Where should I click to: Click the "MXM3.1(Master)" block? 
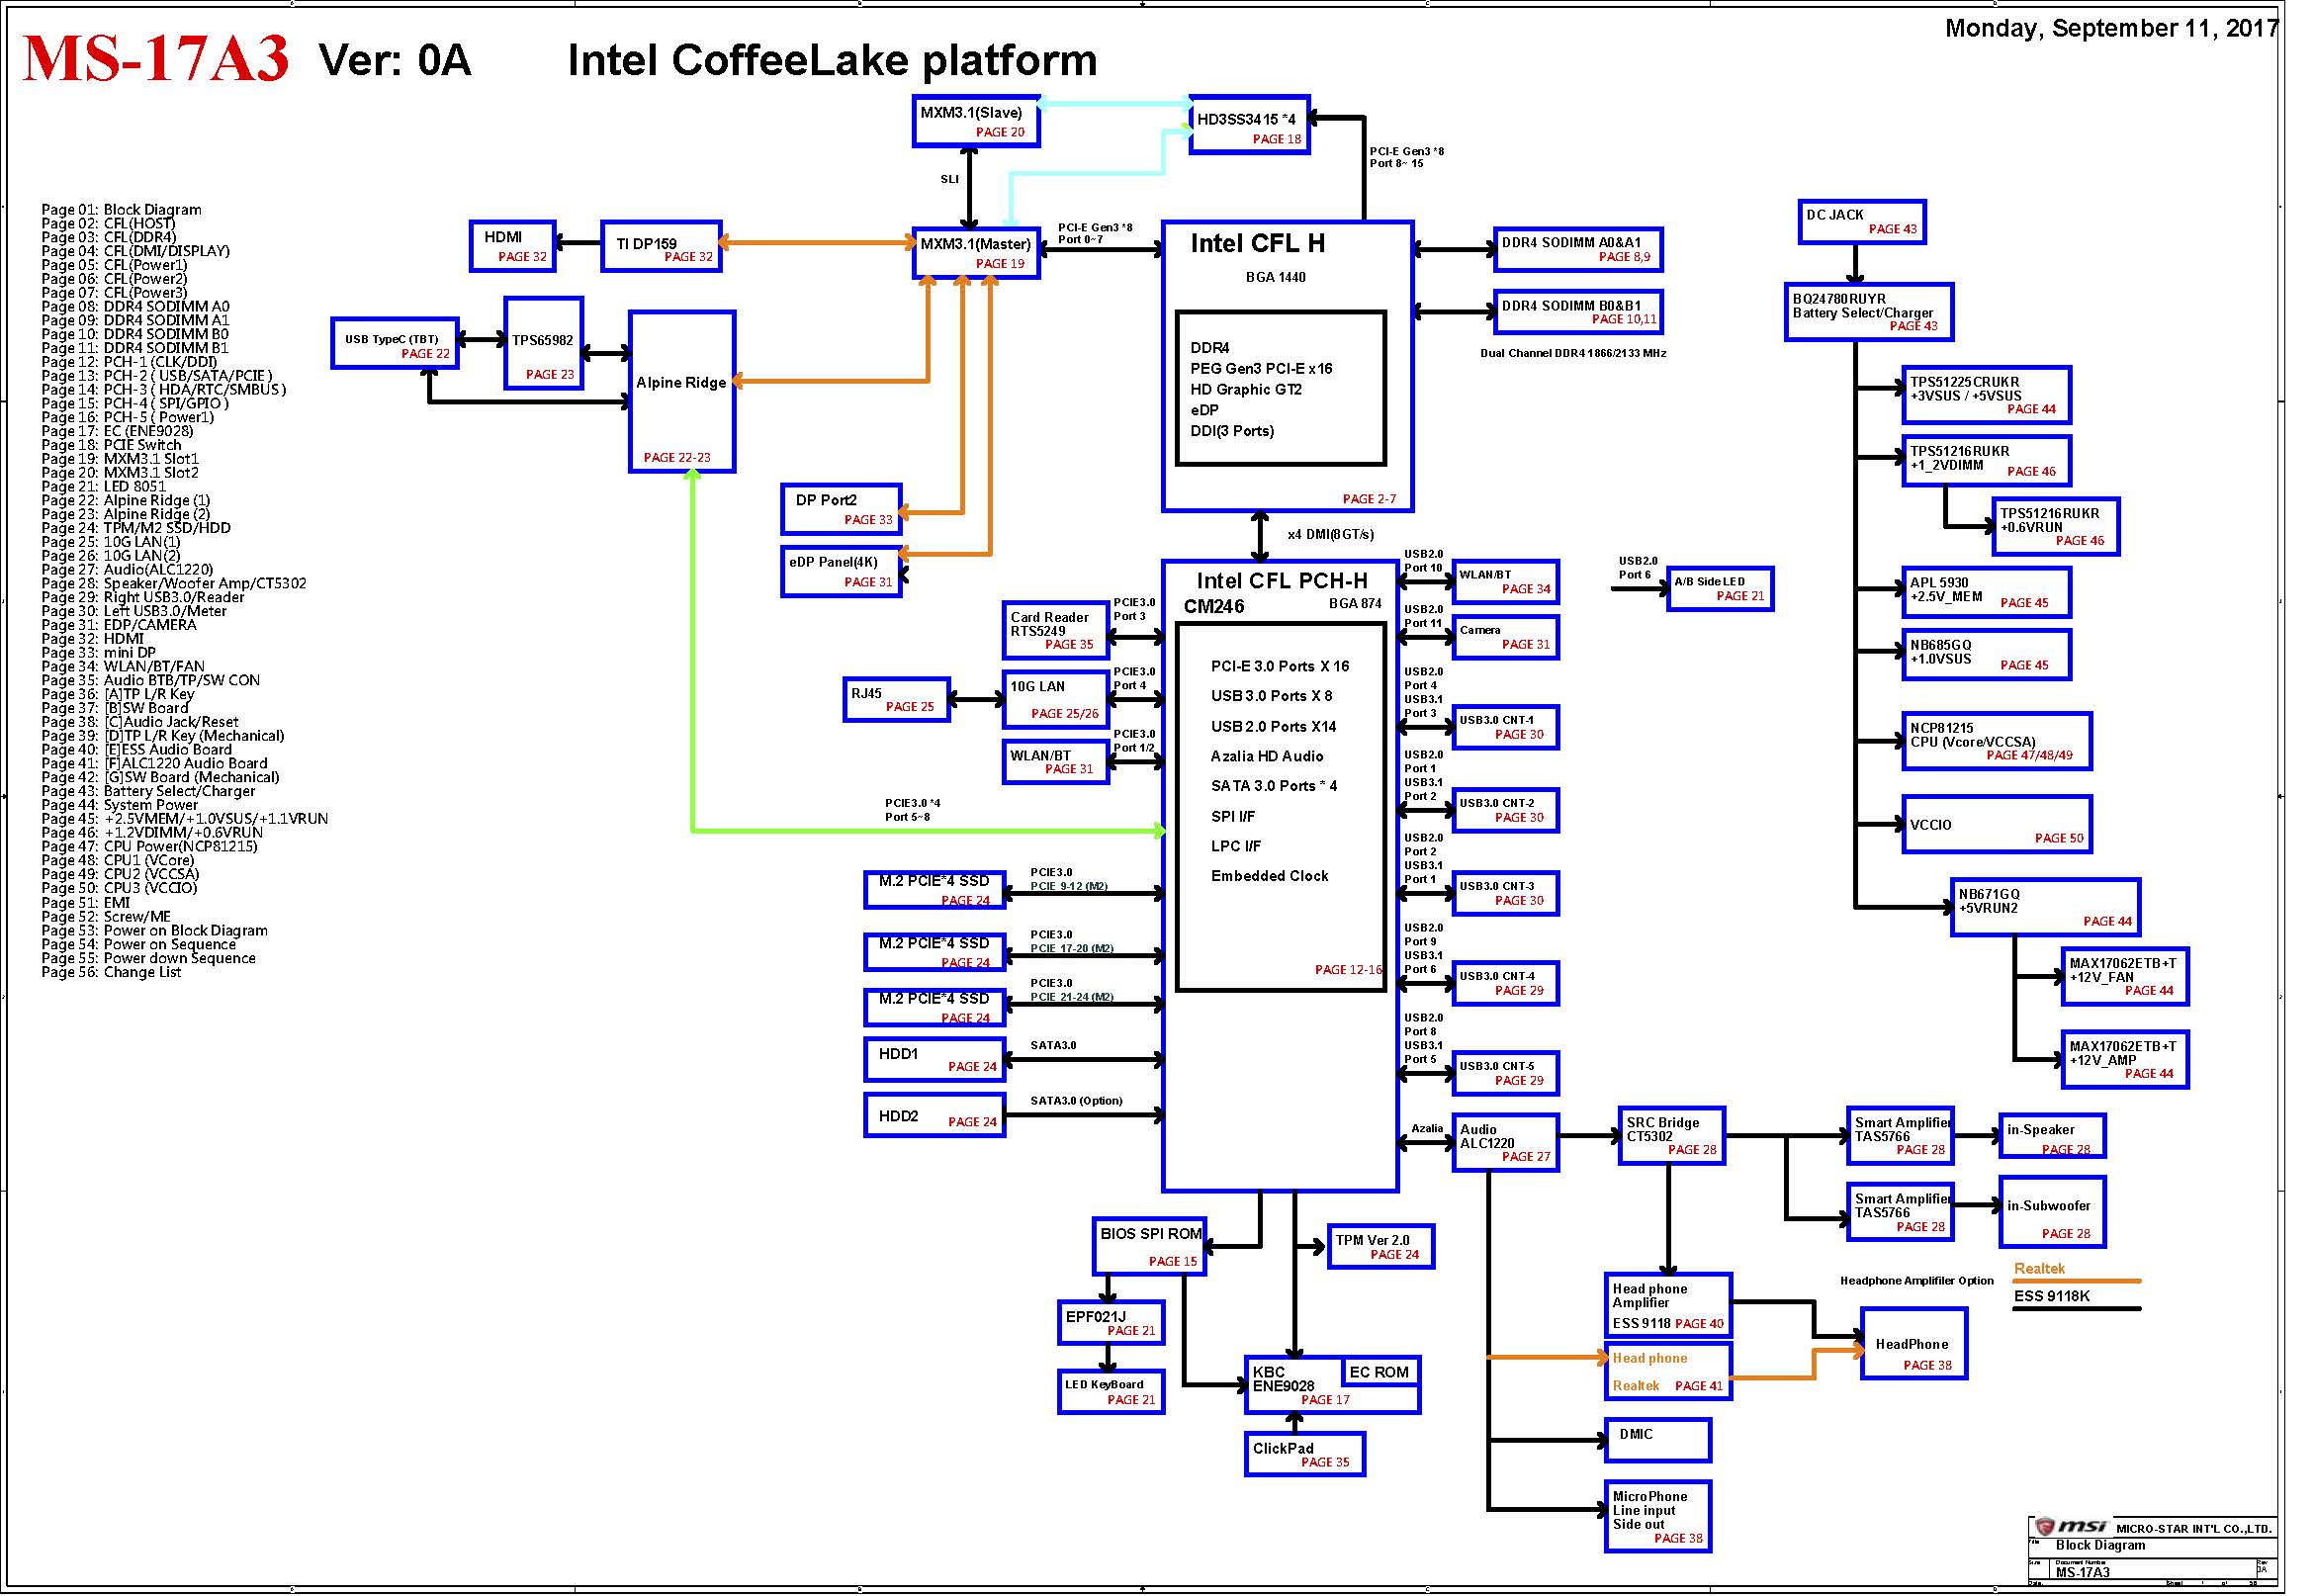click(976, 253)
